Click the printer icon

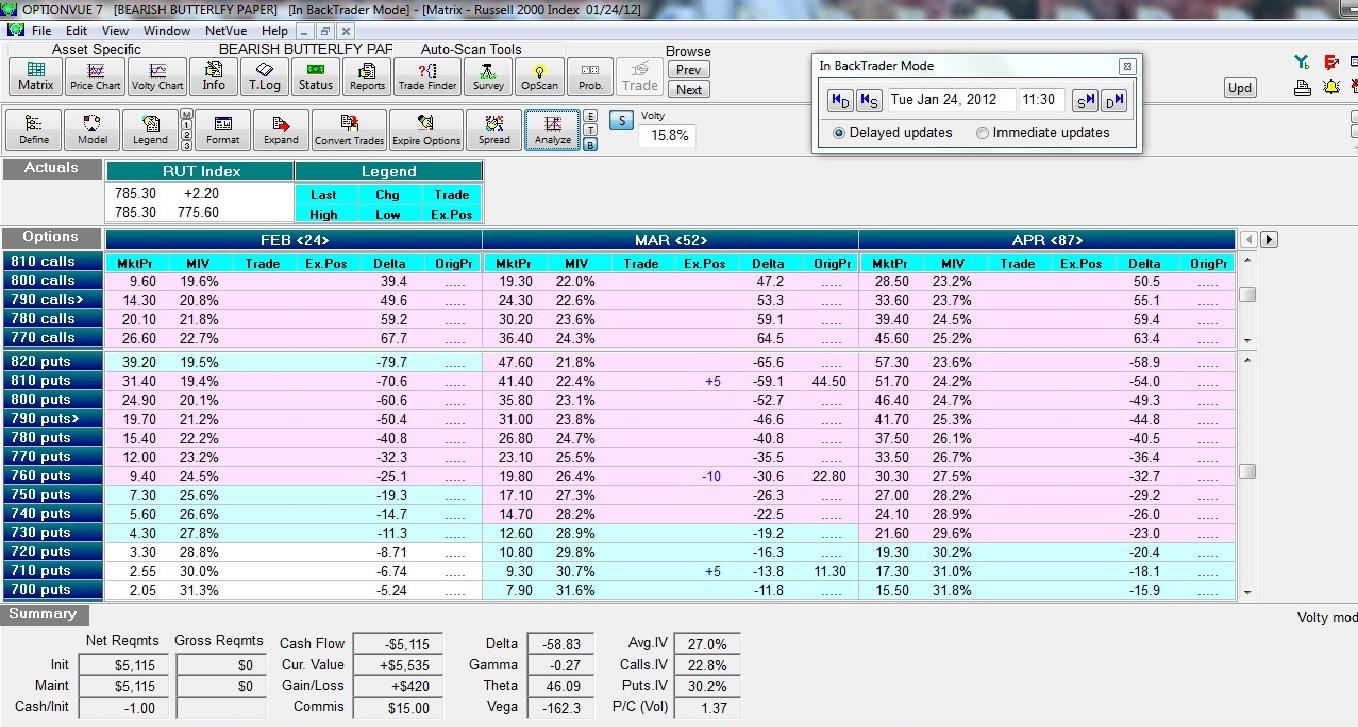(1302, 88)
